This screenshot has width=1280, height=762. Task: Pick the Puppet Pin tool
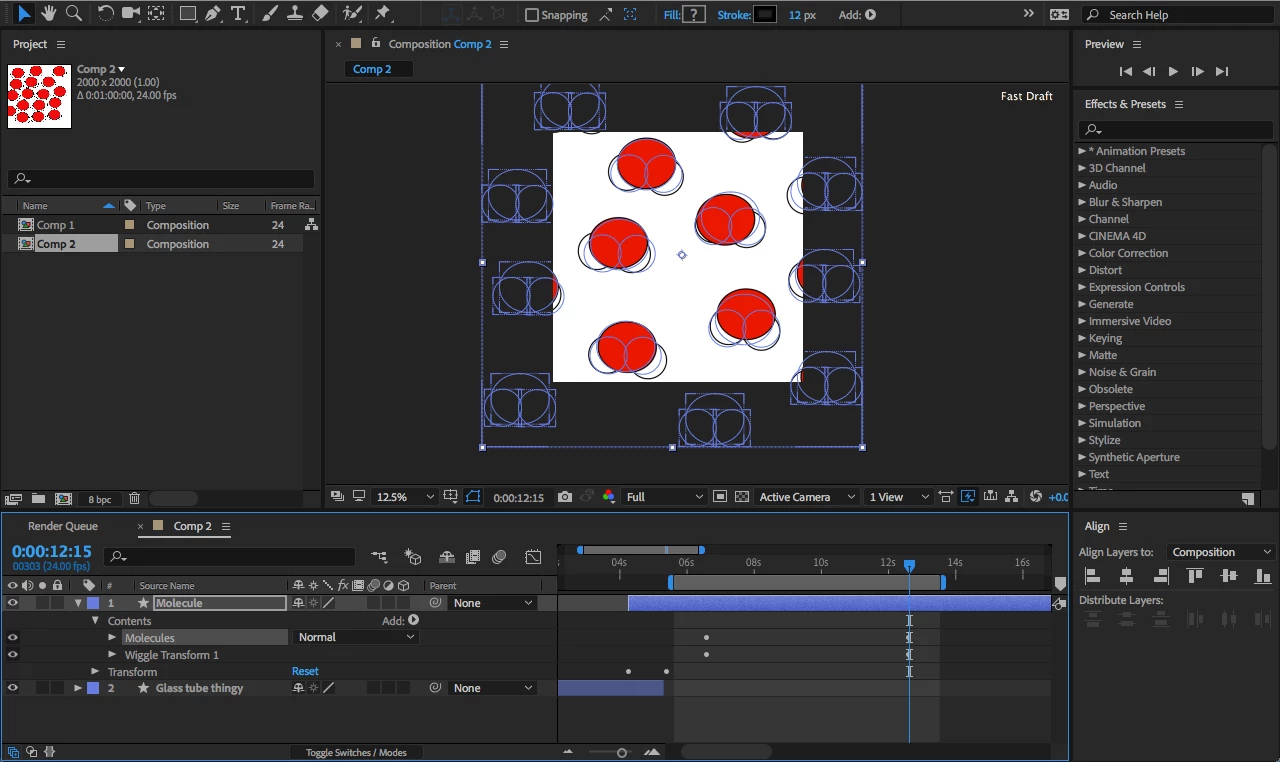383,14
